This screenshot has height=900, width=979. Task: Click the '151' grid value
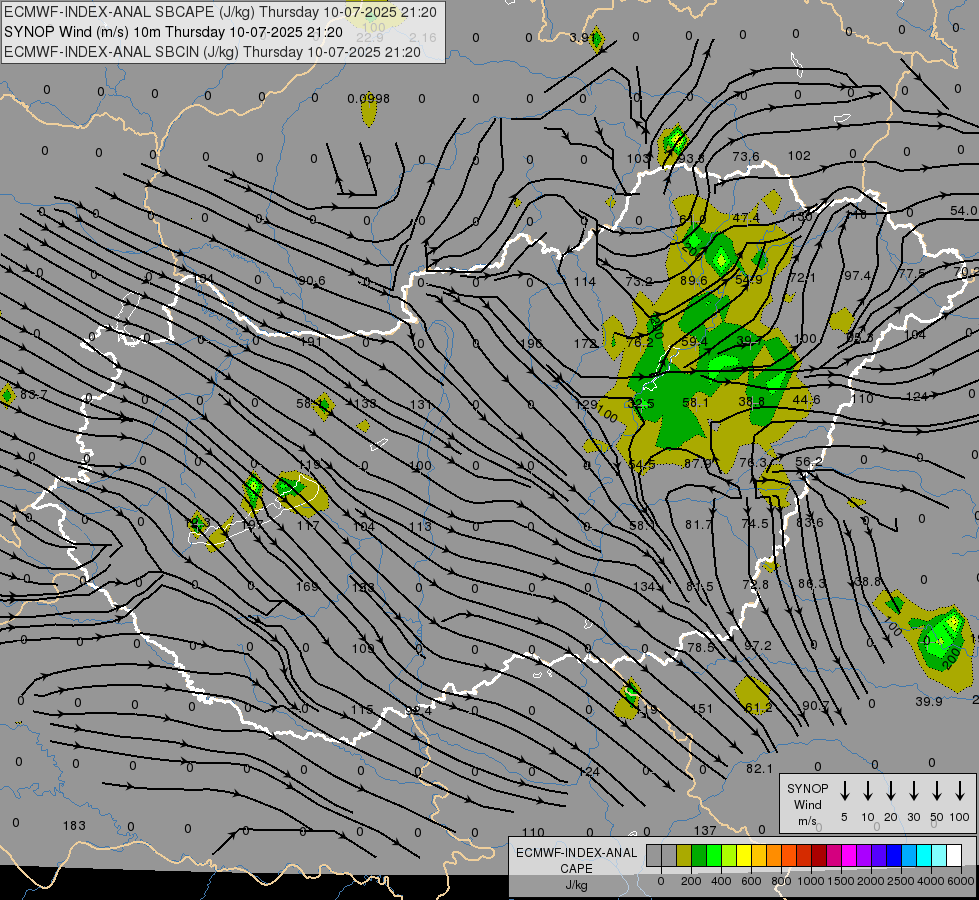(702, 709)
